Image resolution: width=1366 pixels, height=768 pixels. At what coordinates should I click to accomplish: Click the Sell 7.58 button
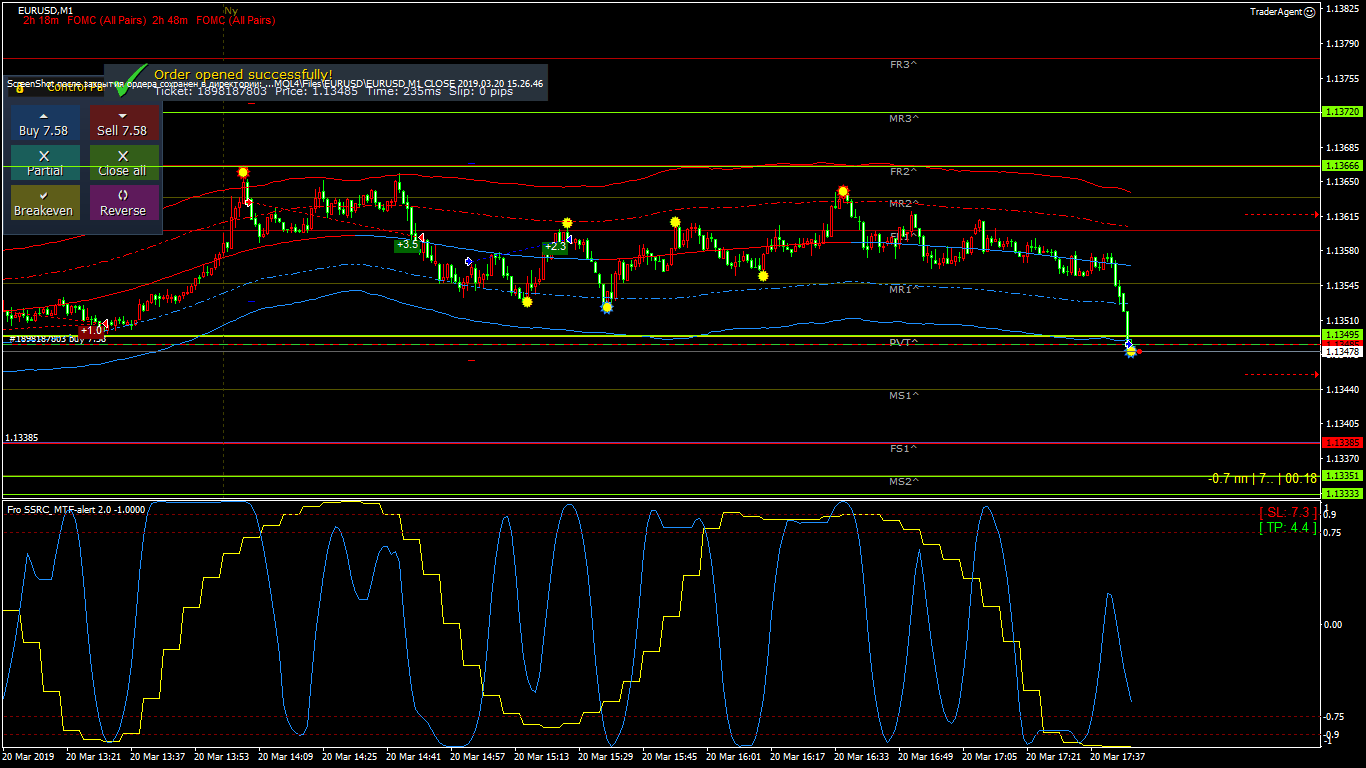pyautogui.click(x=122, y=124)
